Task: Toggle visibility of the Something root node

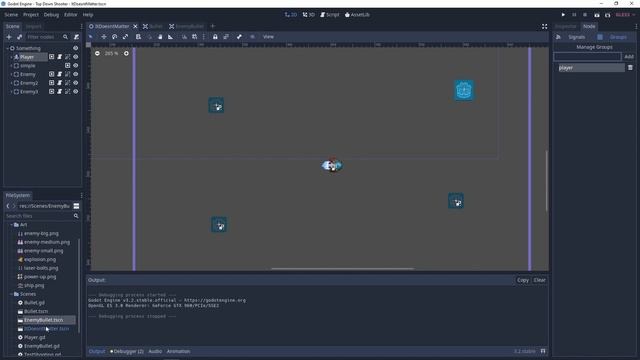Action: [76, 48]
